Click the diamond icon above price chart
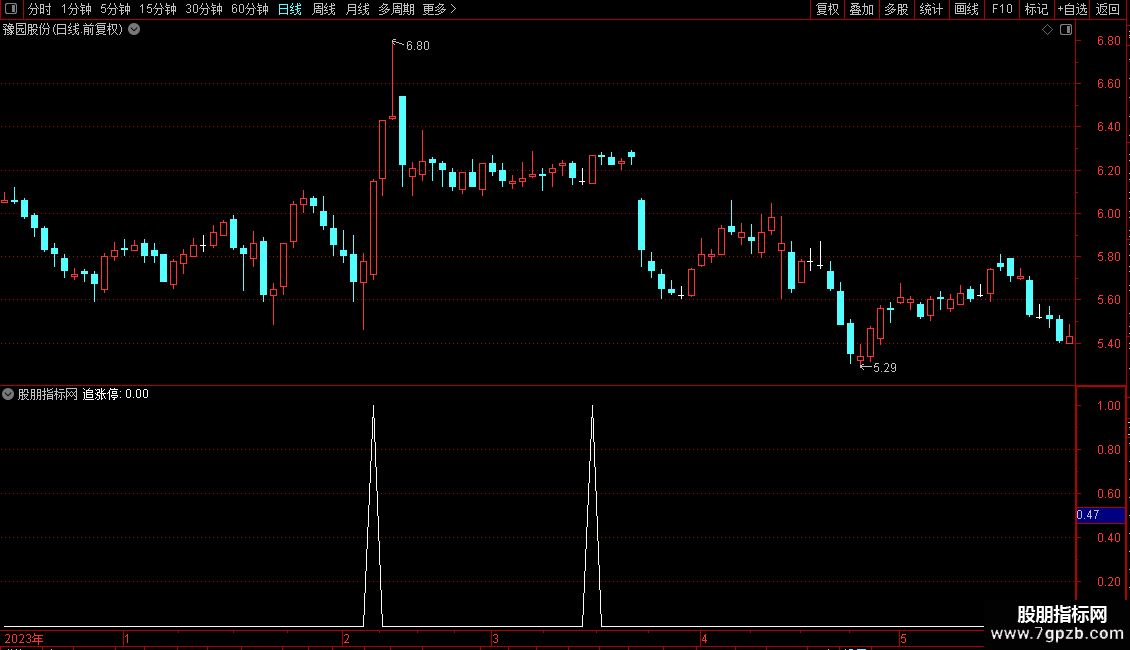Image resolution: width=1130 pixels, height=650 pixels. [x=1047, y=30]
